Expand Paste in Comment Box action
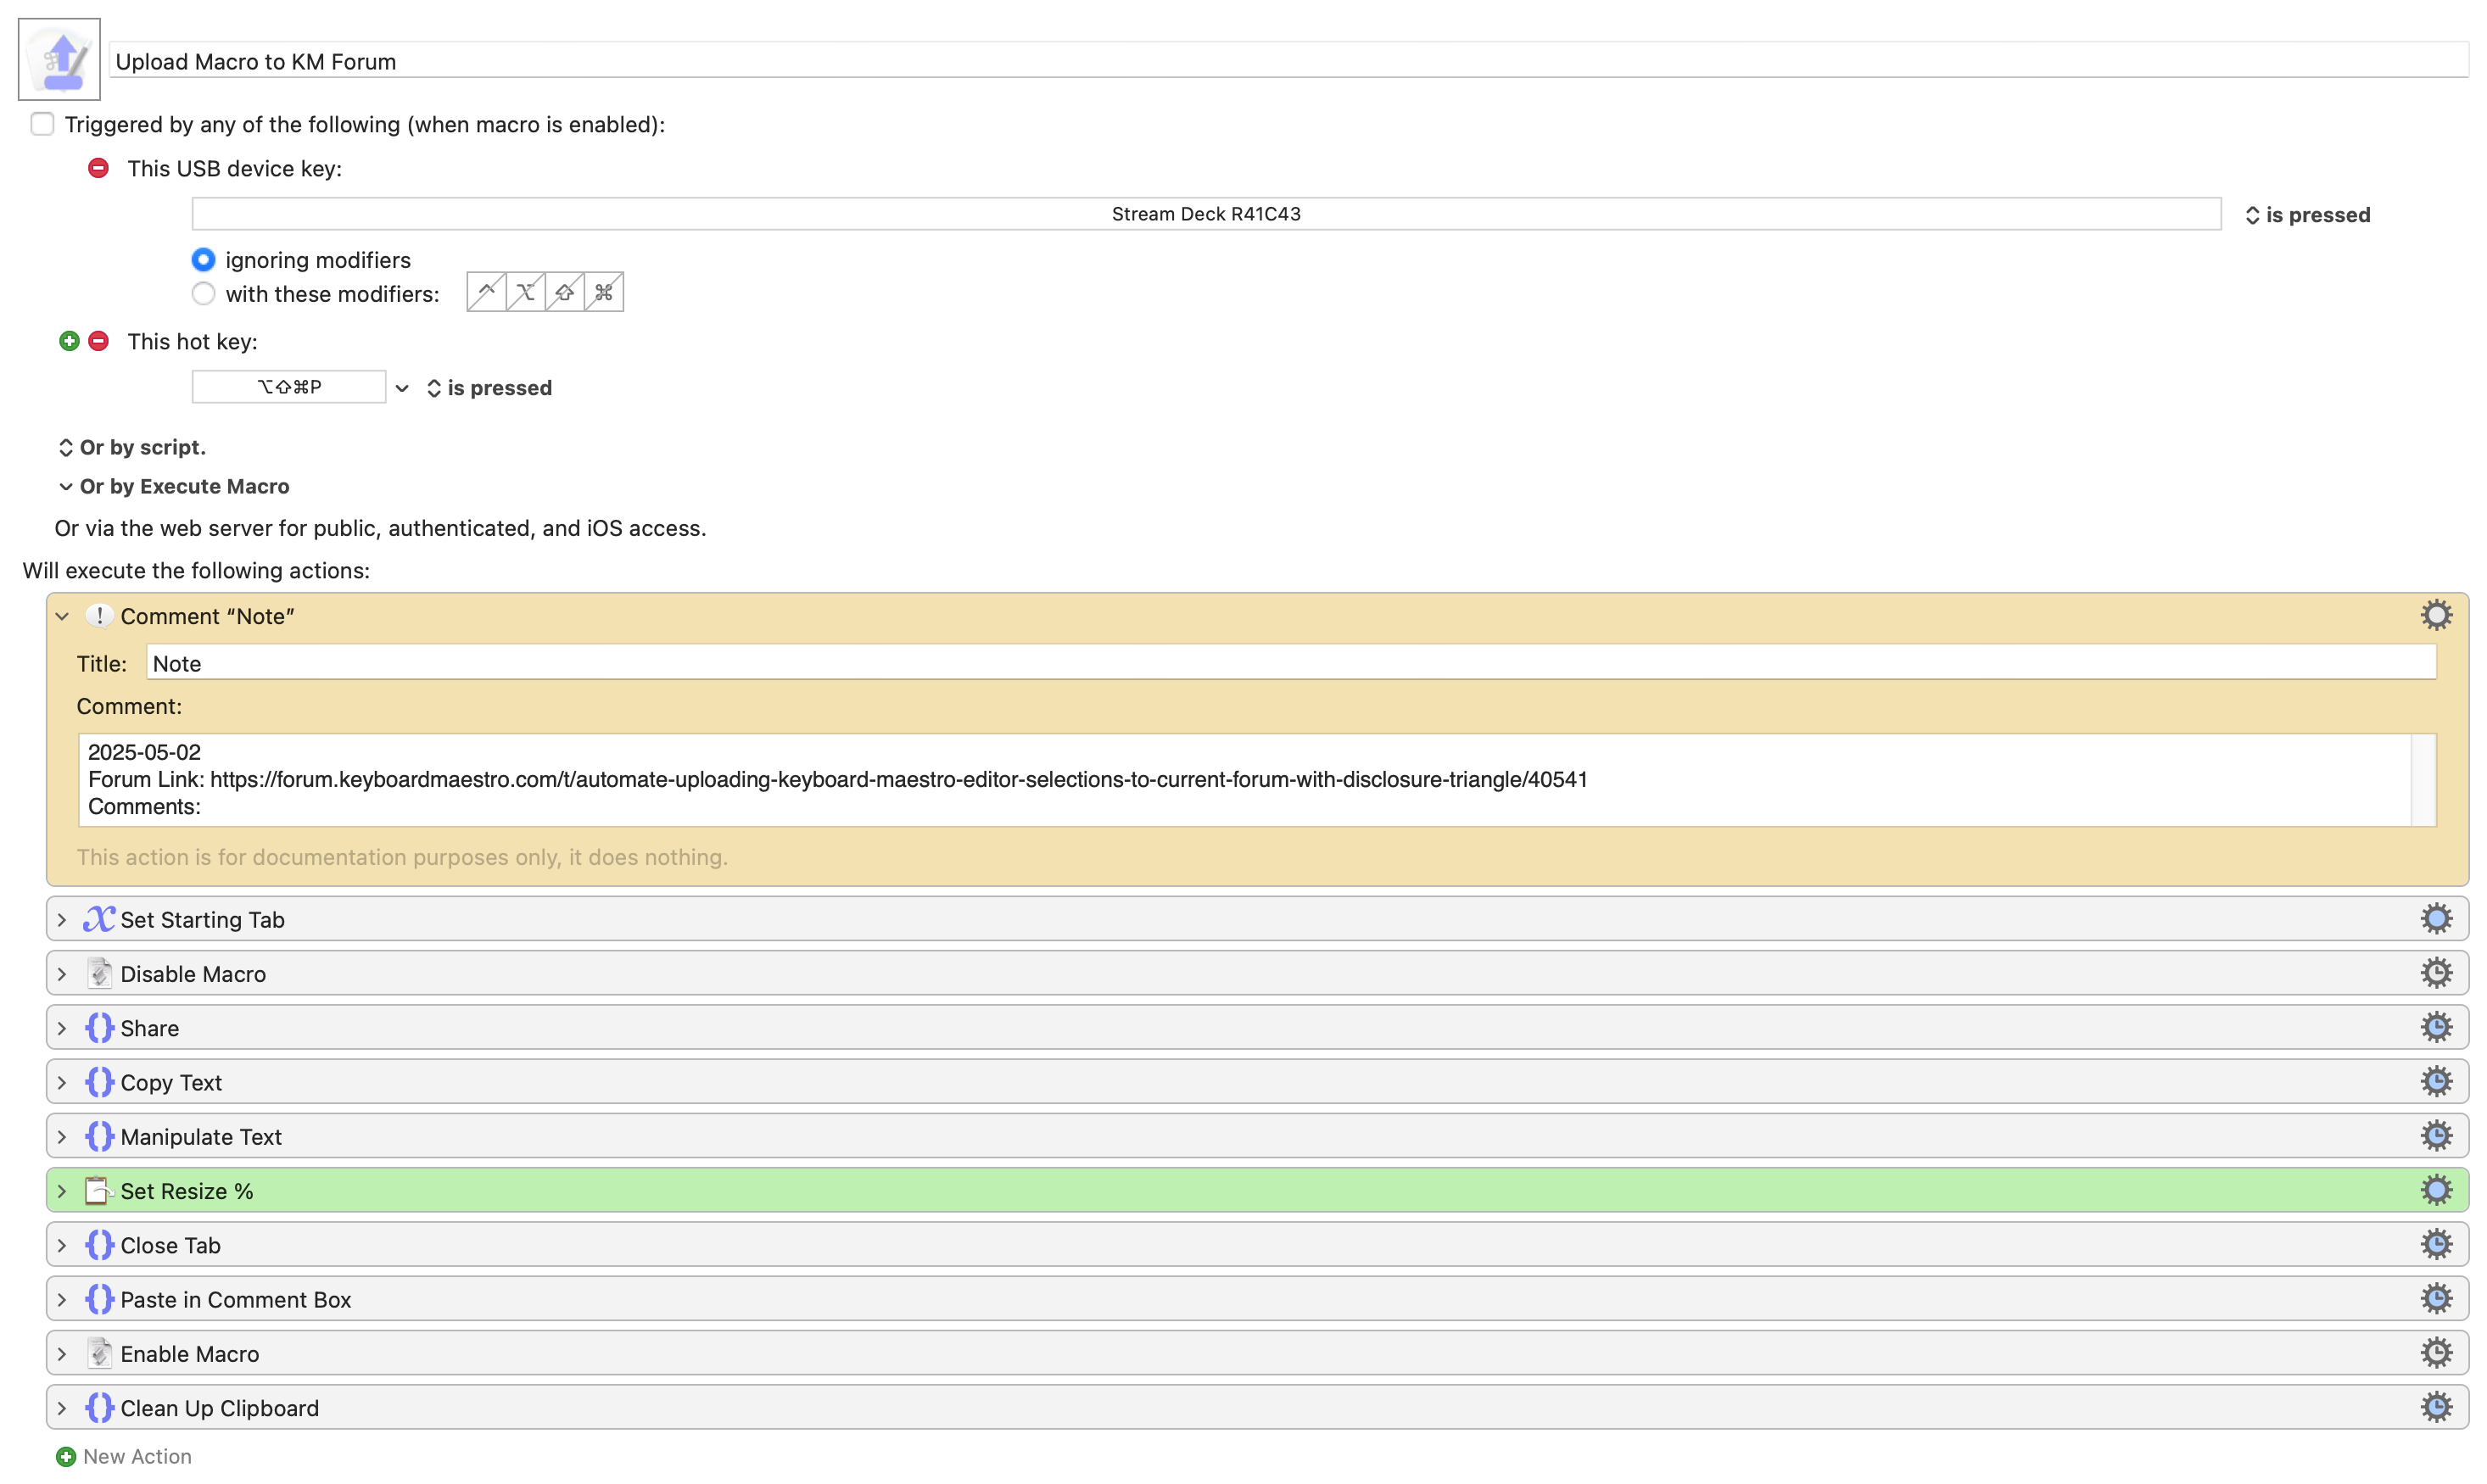Screen dimensions: 2487x1484 pos(62,1299)
